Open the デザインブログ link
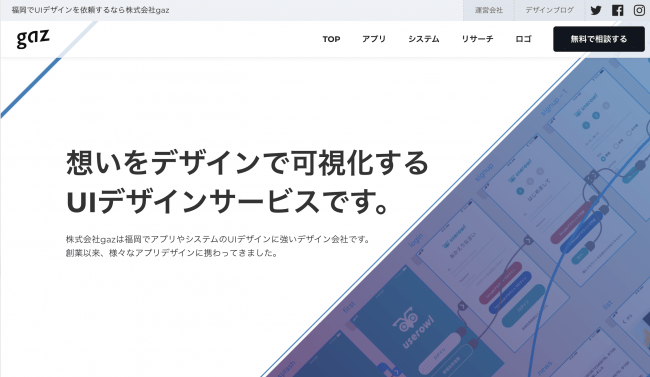Screen dimensions: 650x377 click(549, 10)
